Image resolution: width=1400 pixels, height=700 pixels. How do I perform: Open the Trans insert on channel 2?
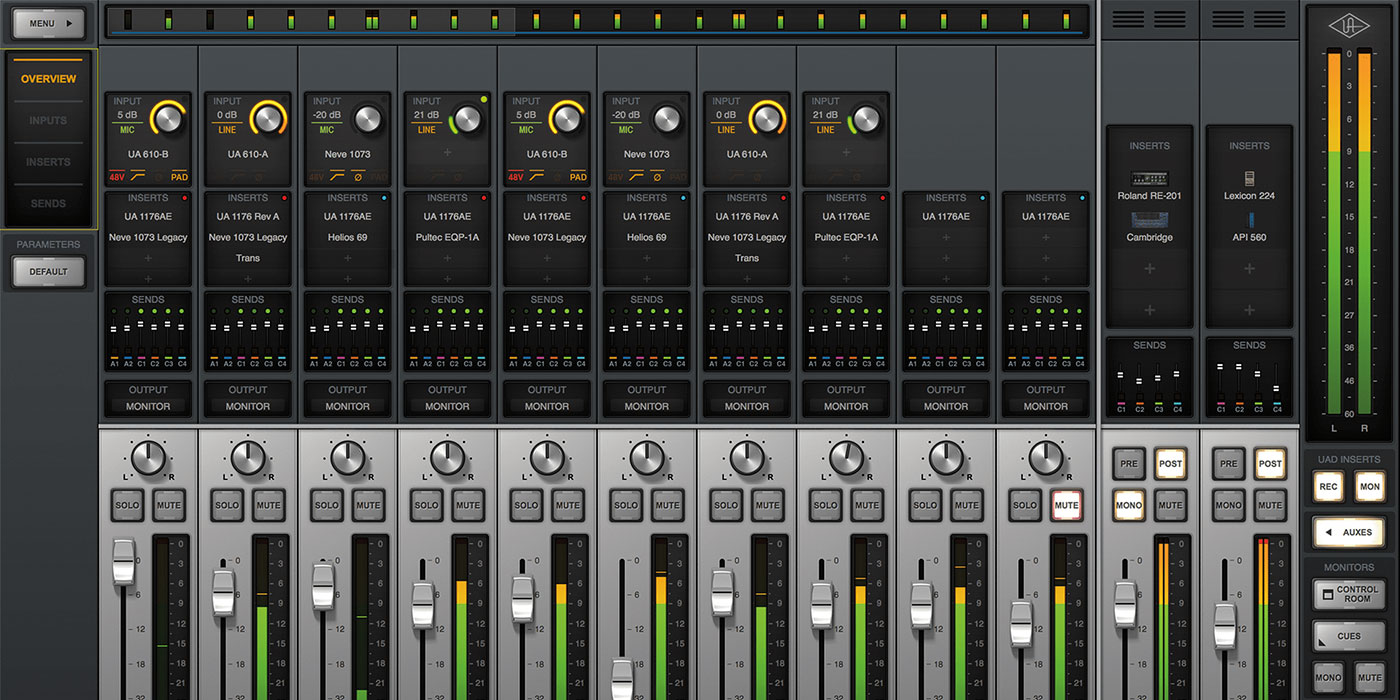click(248, 258)
